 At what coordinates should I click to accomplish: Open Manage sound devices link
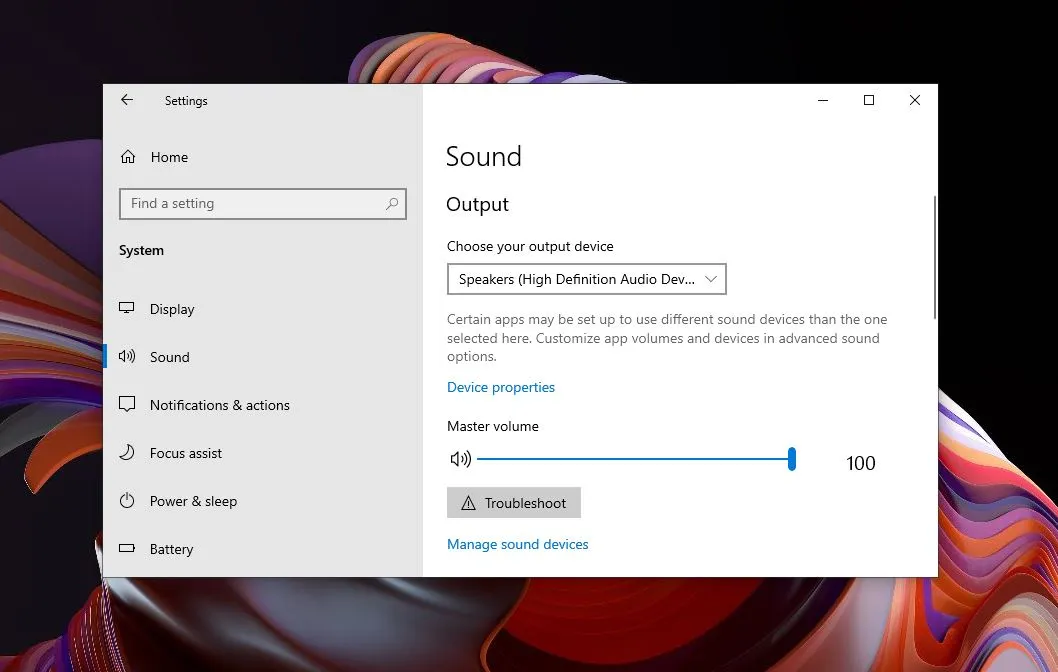pyautogui.click(x=517, y=544)
